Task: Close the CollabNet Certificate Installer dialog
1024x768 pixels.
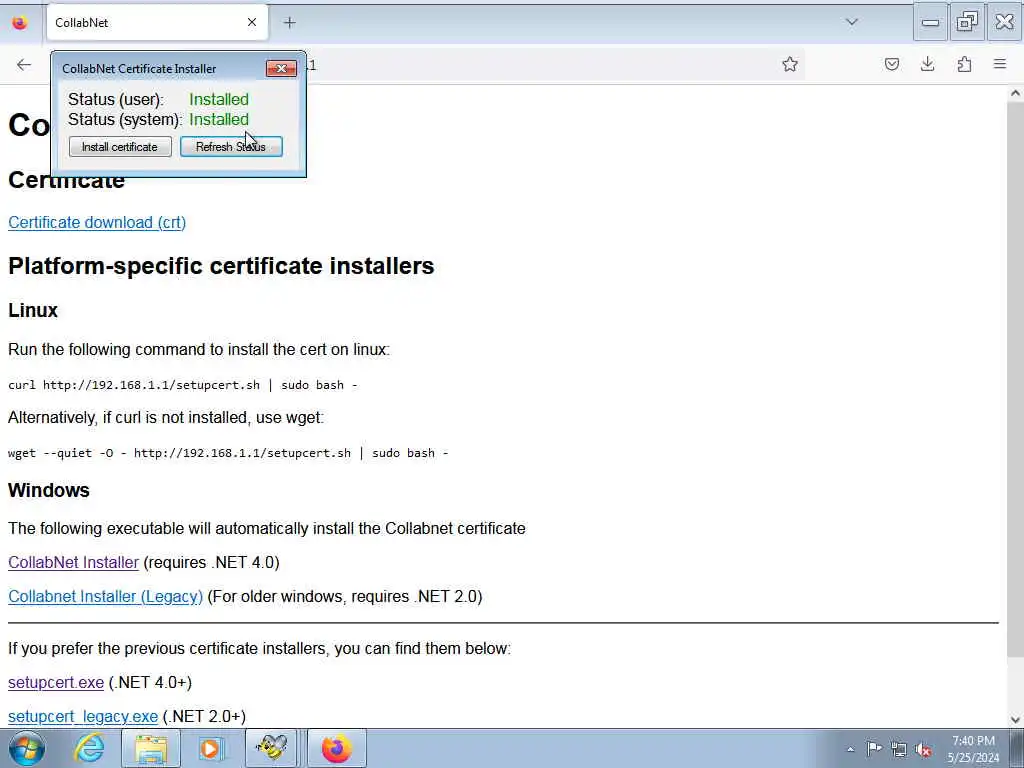Action: pos(281,69)
